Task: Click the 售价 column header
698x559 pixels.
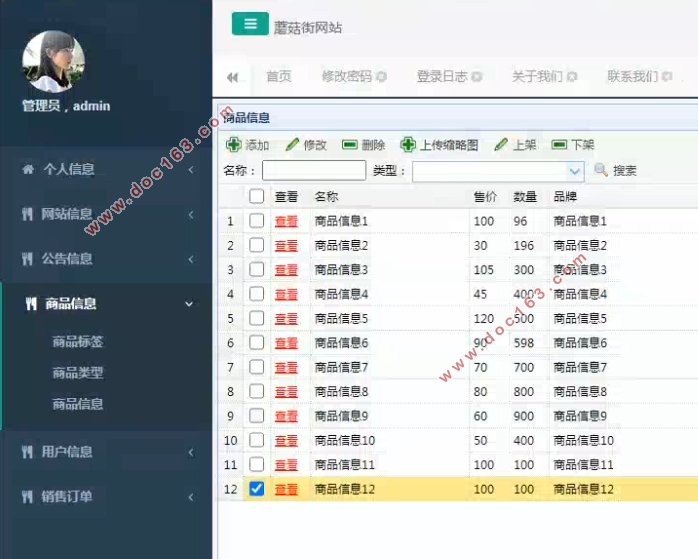Action: coord(485,196)
